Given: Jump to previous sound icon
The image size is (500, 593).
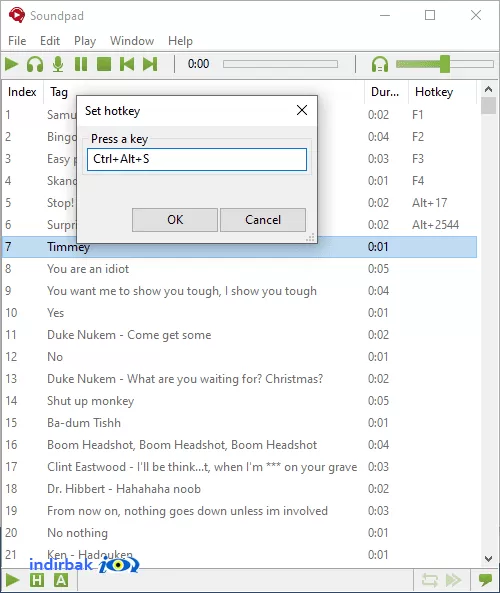Looking at the screenshot, I should click(x=127, y=64).
